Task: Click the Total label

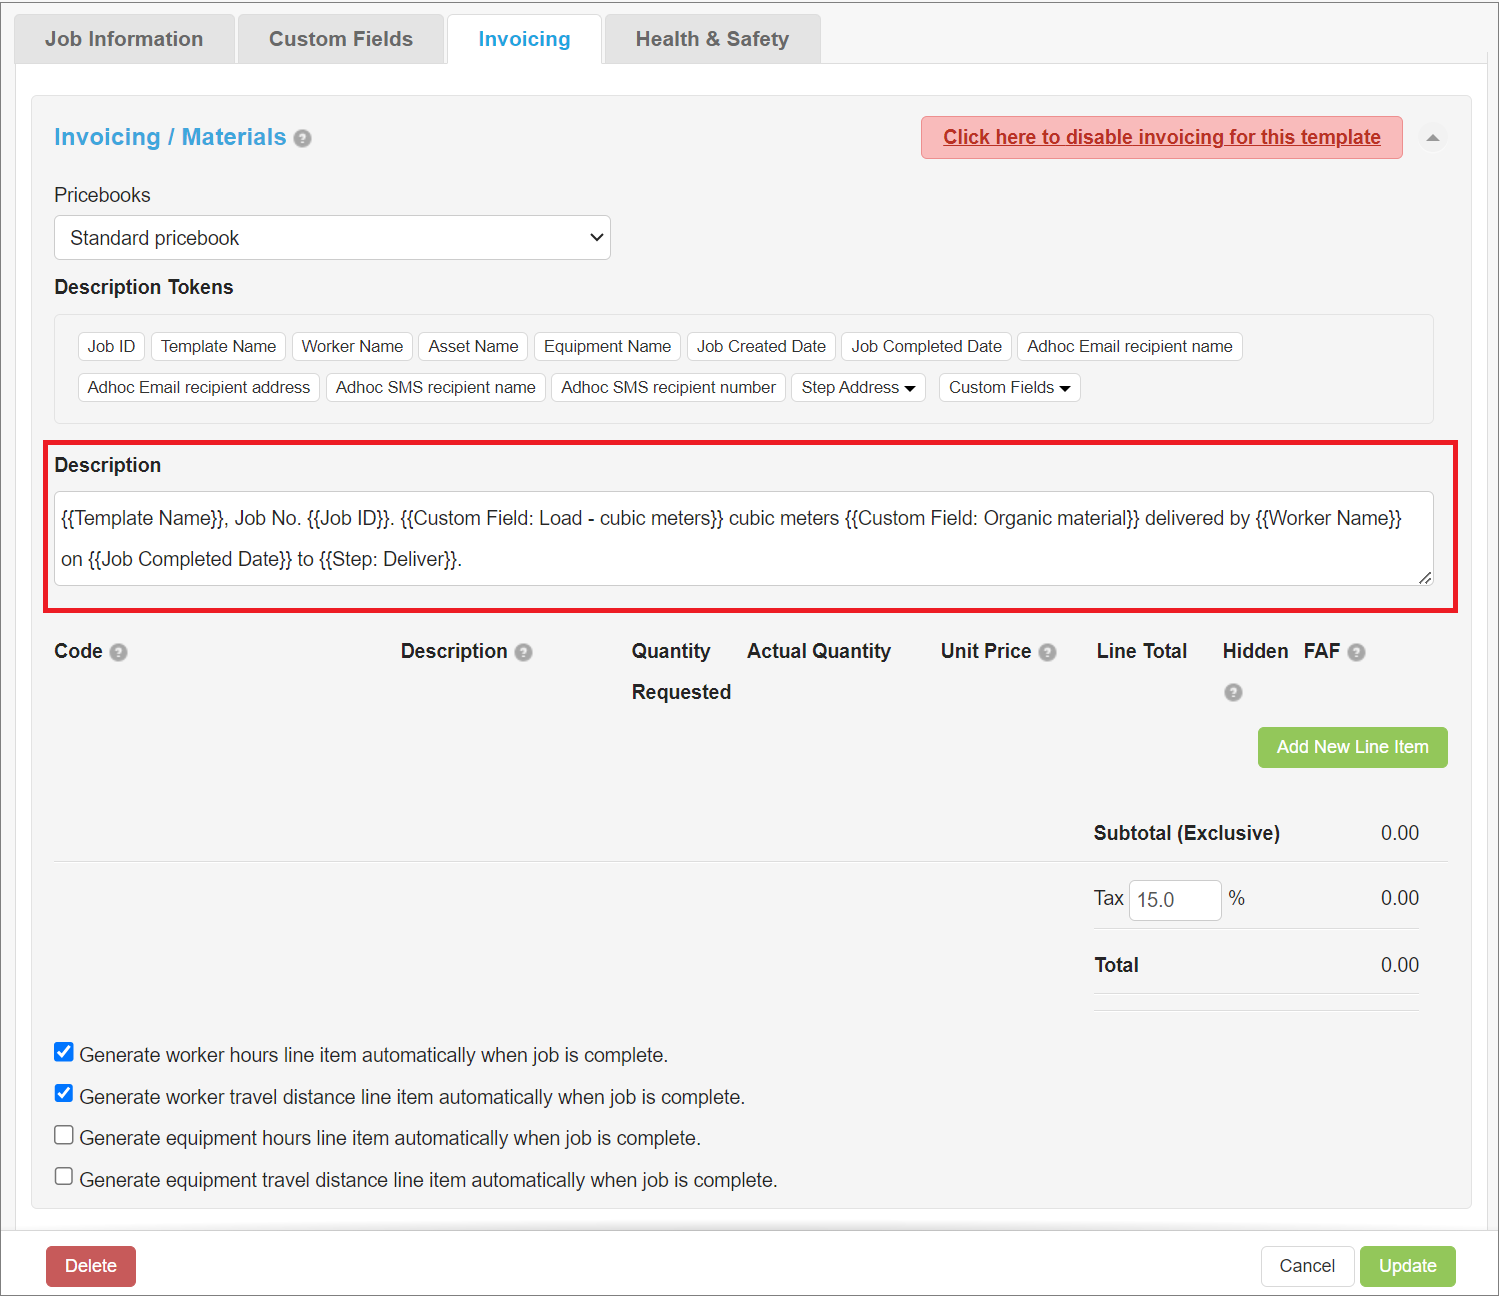Action: pyautogui.click(x=1116, y=965)
